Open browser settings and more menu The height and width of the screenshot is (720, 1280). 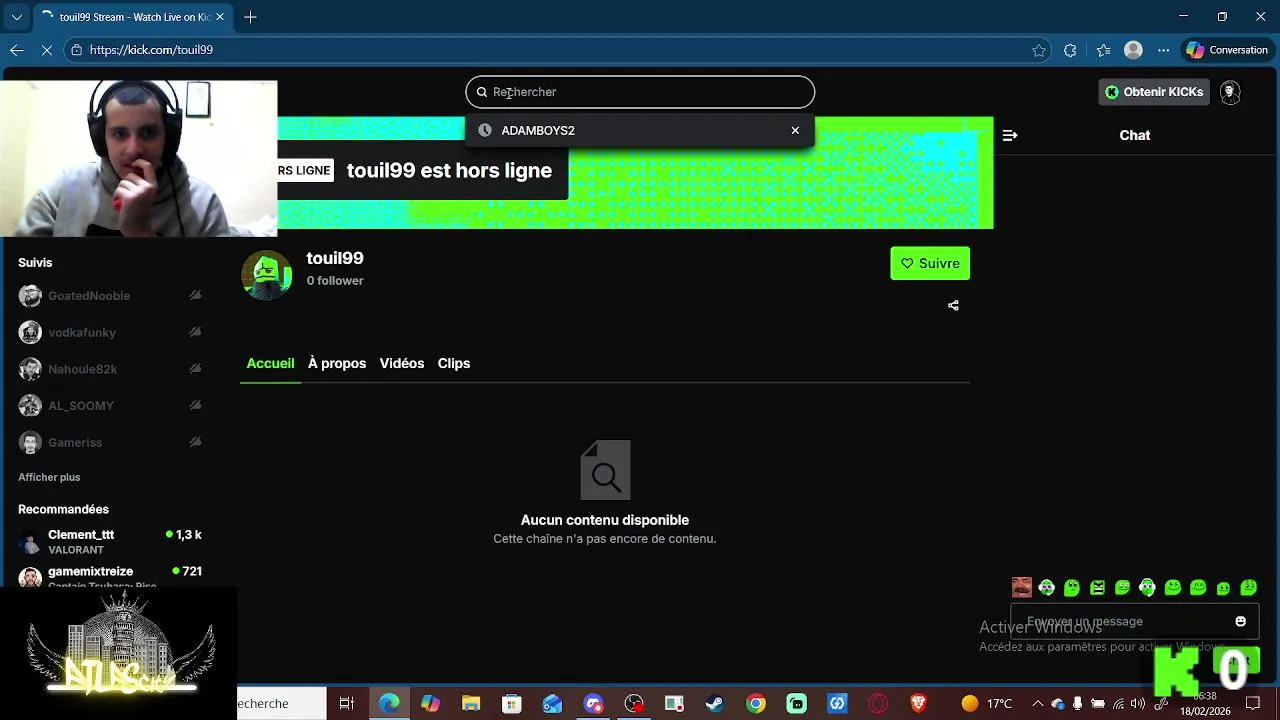[x=1163, y=50]
